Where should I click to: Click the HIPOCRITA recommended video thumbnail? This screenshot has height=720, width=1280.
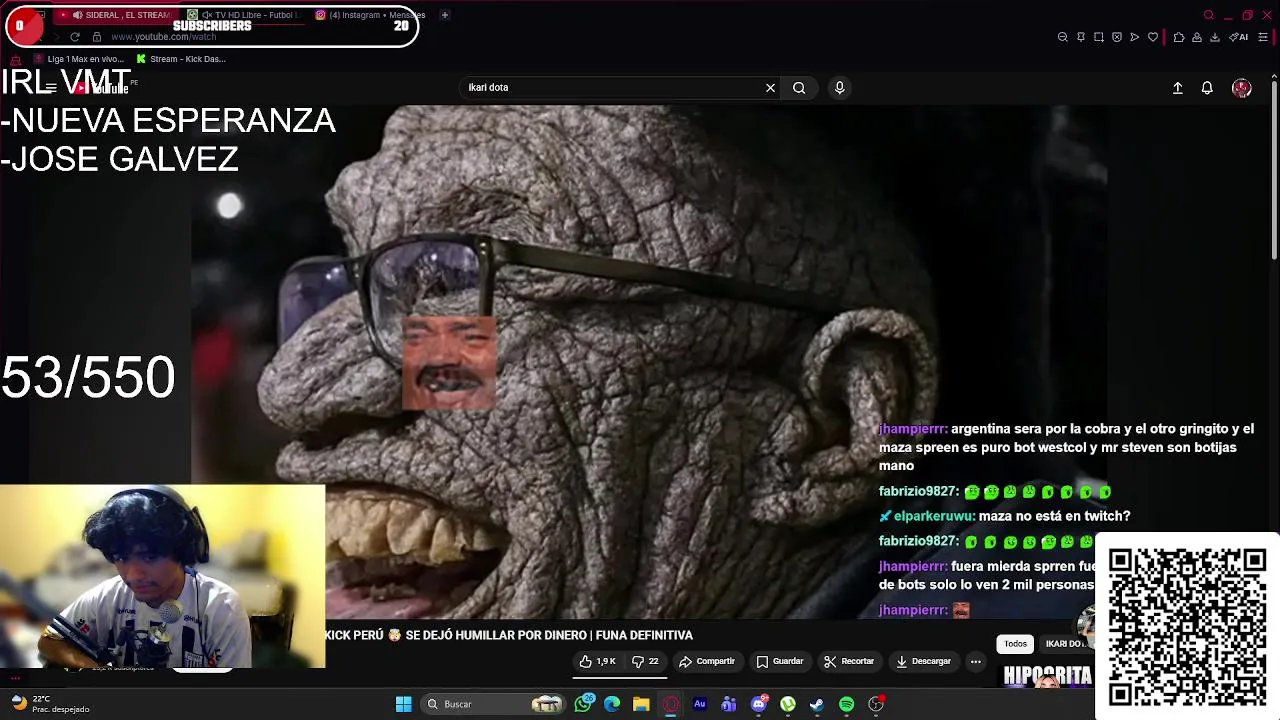[x=1047, y=677]
